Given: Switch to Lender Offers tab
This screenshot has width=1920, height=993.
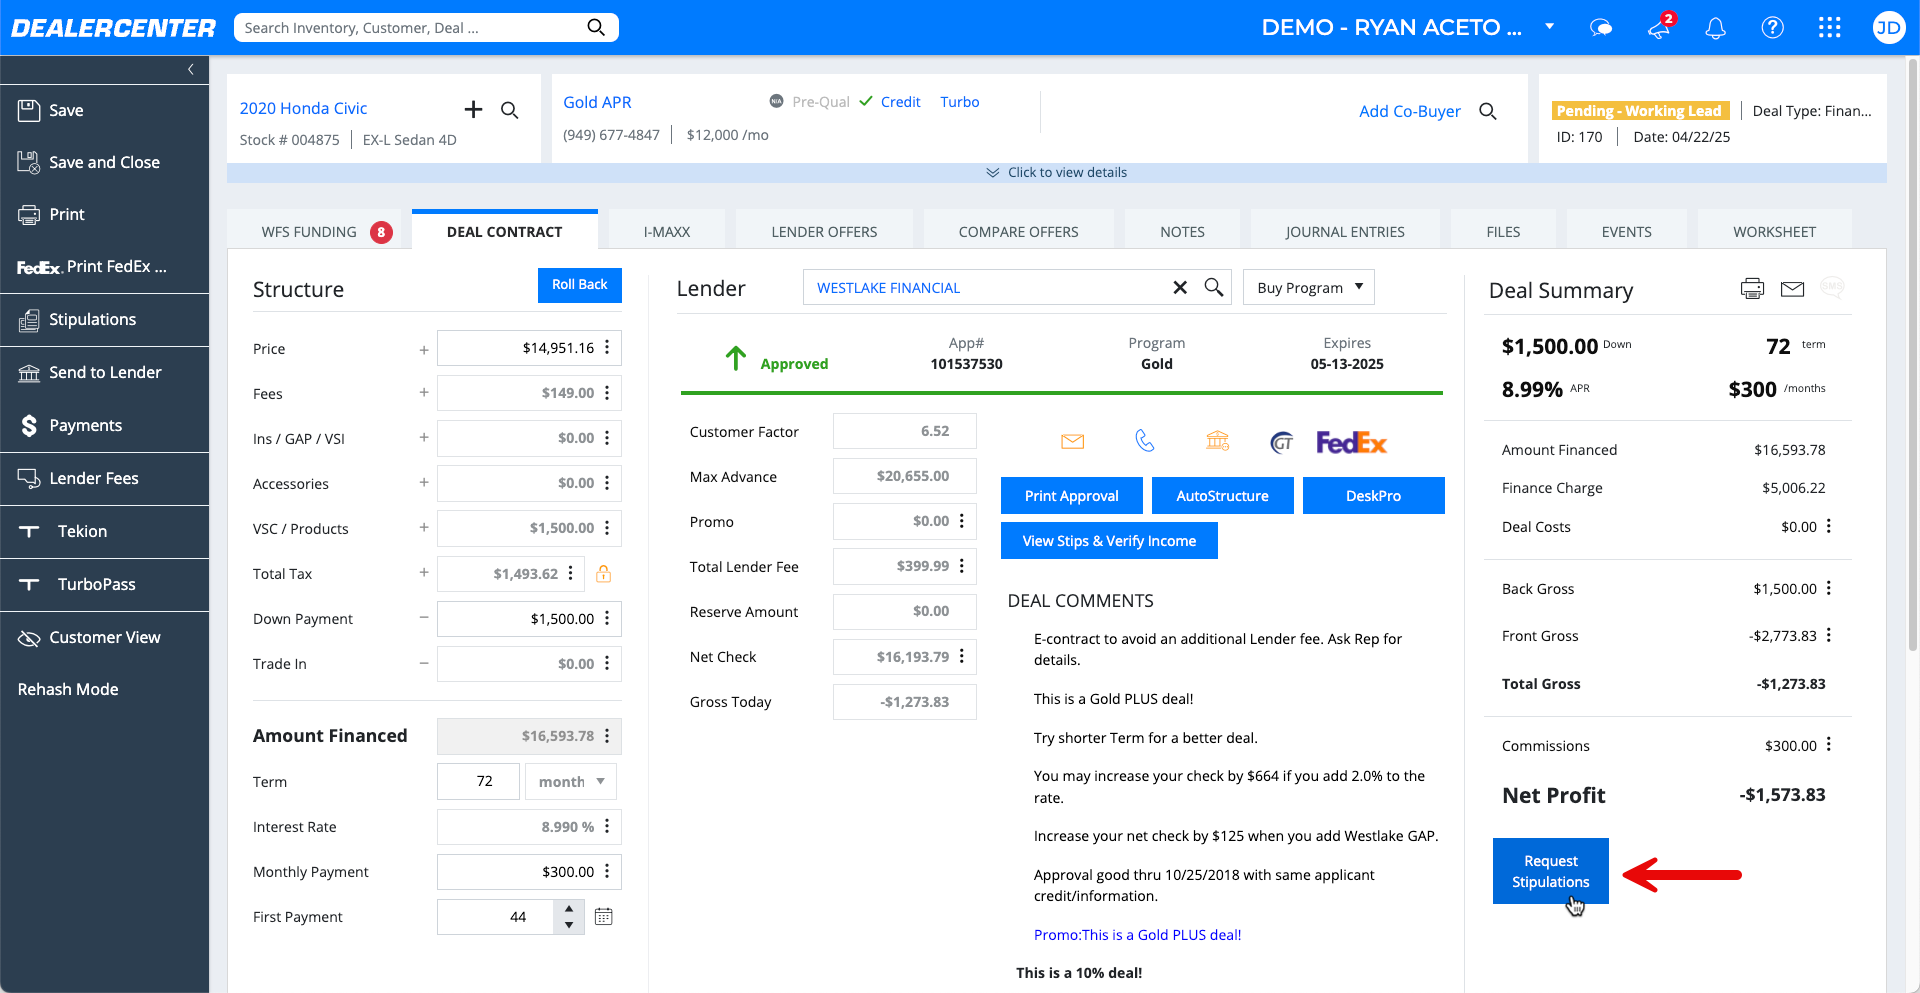Looking at the screenshot, I should (824, 231).
